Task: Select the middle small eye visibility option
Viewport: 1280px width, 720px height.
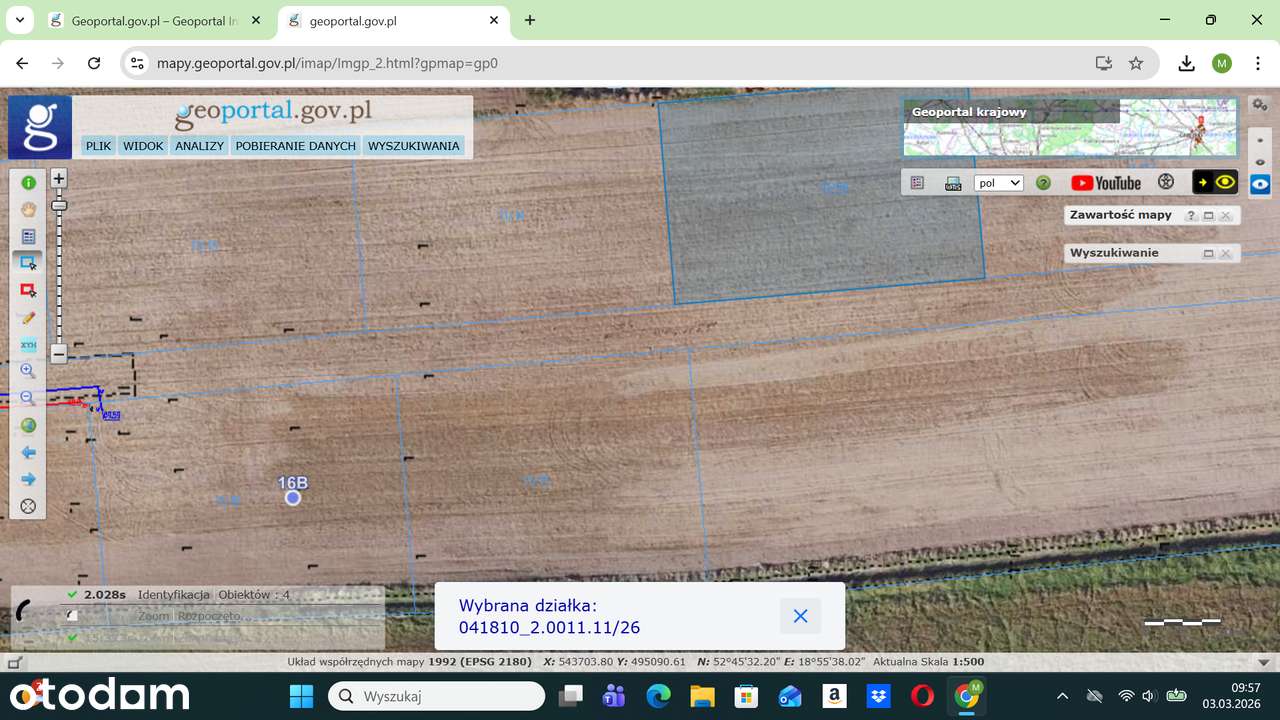Action: [1260, 161]
